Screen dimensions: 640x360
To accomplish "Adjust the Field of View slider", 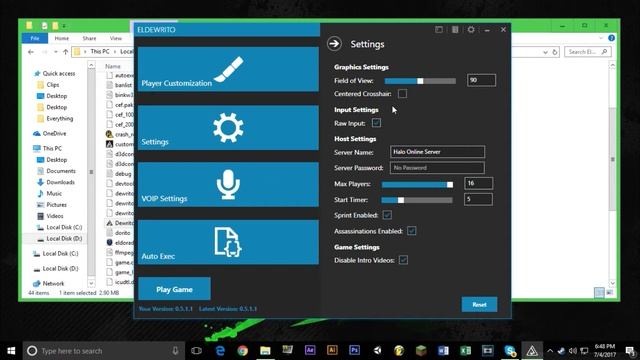I will point(420,81).
